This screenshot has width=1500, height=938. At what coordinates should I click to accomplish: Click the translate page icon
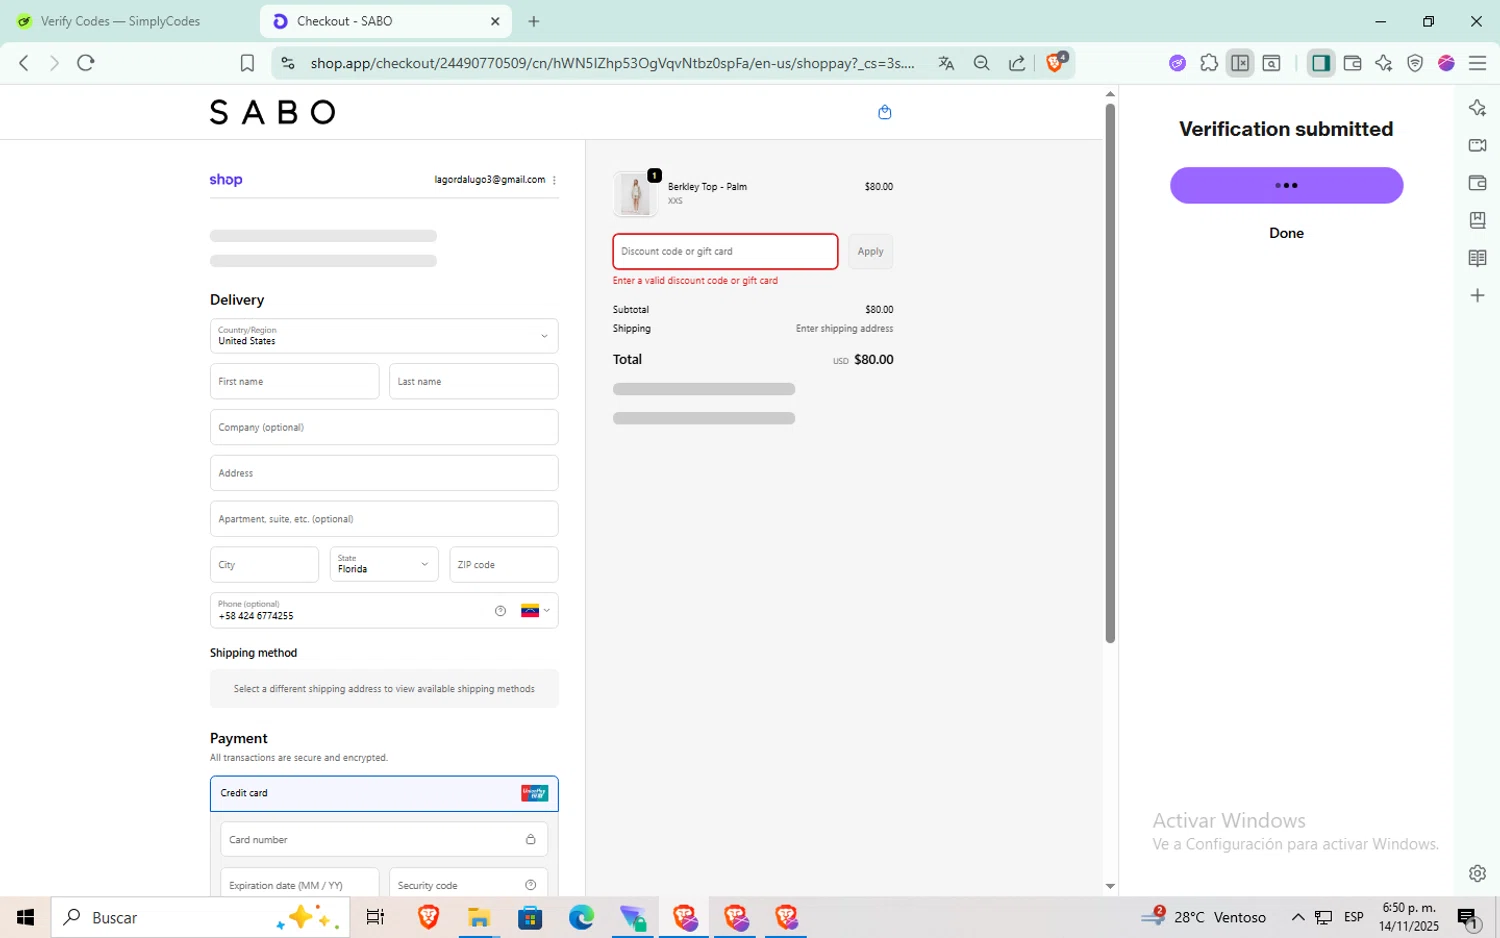(x=946, y=63)
